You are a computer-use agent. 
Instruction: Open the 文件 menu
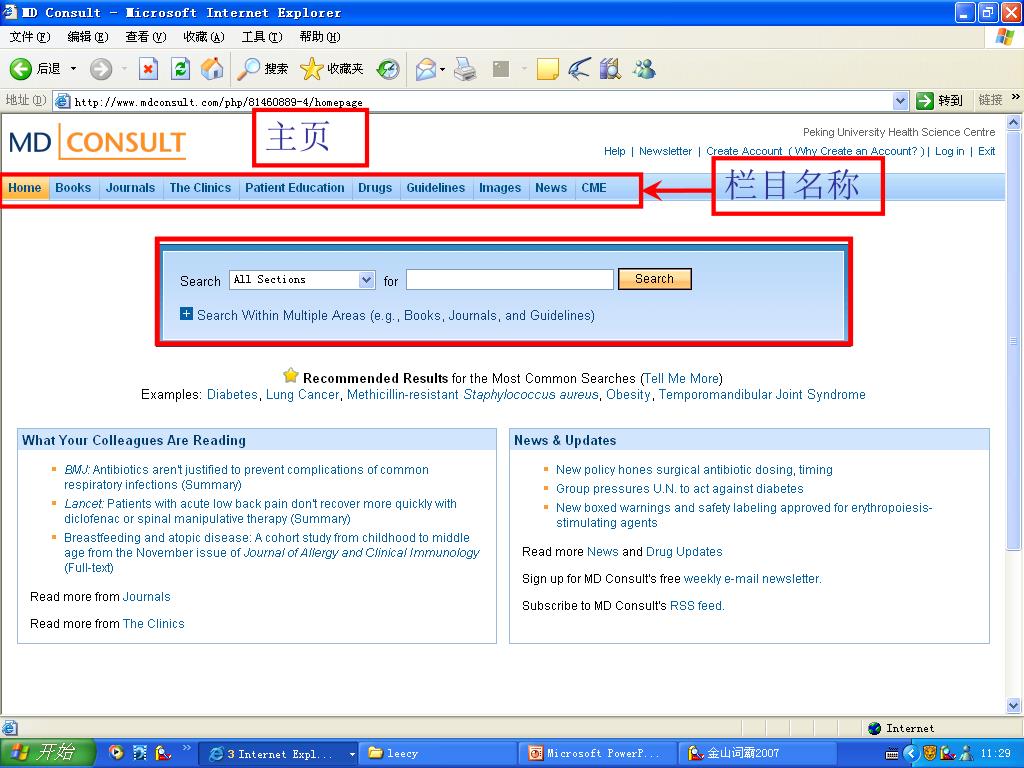30,37
